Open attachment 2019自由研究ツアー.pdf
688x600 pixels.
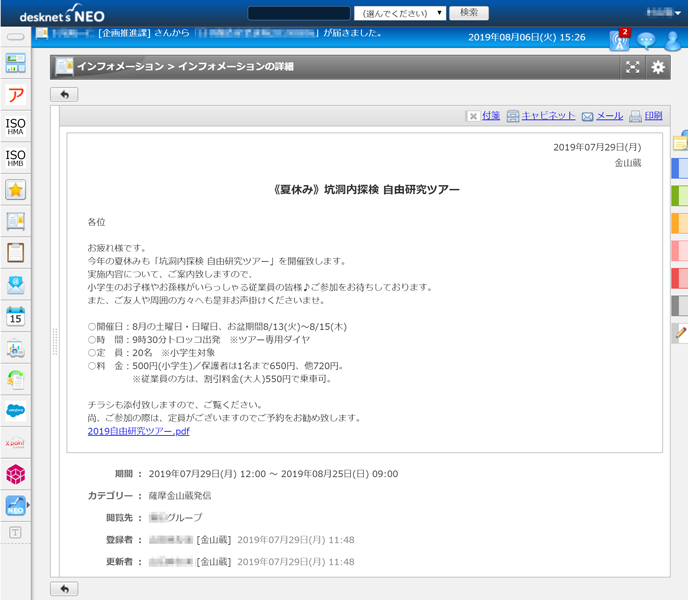138,431
